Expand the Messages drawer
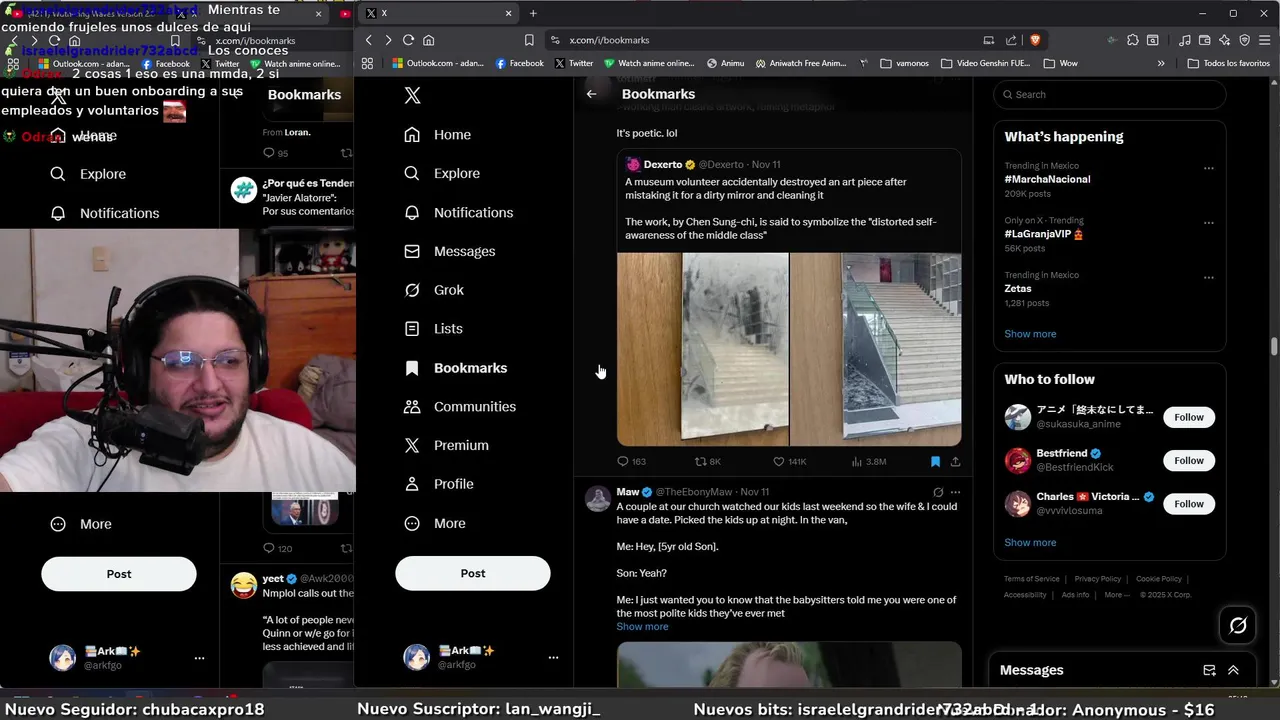Viewport: 1280px width, 720px height. [x=1233, y=670]
